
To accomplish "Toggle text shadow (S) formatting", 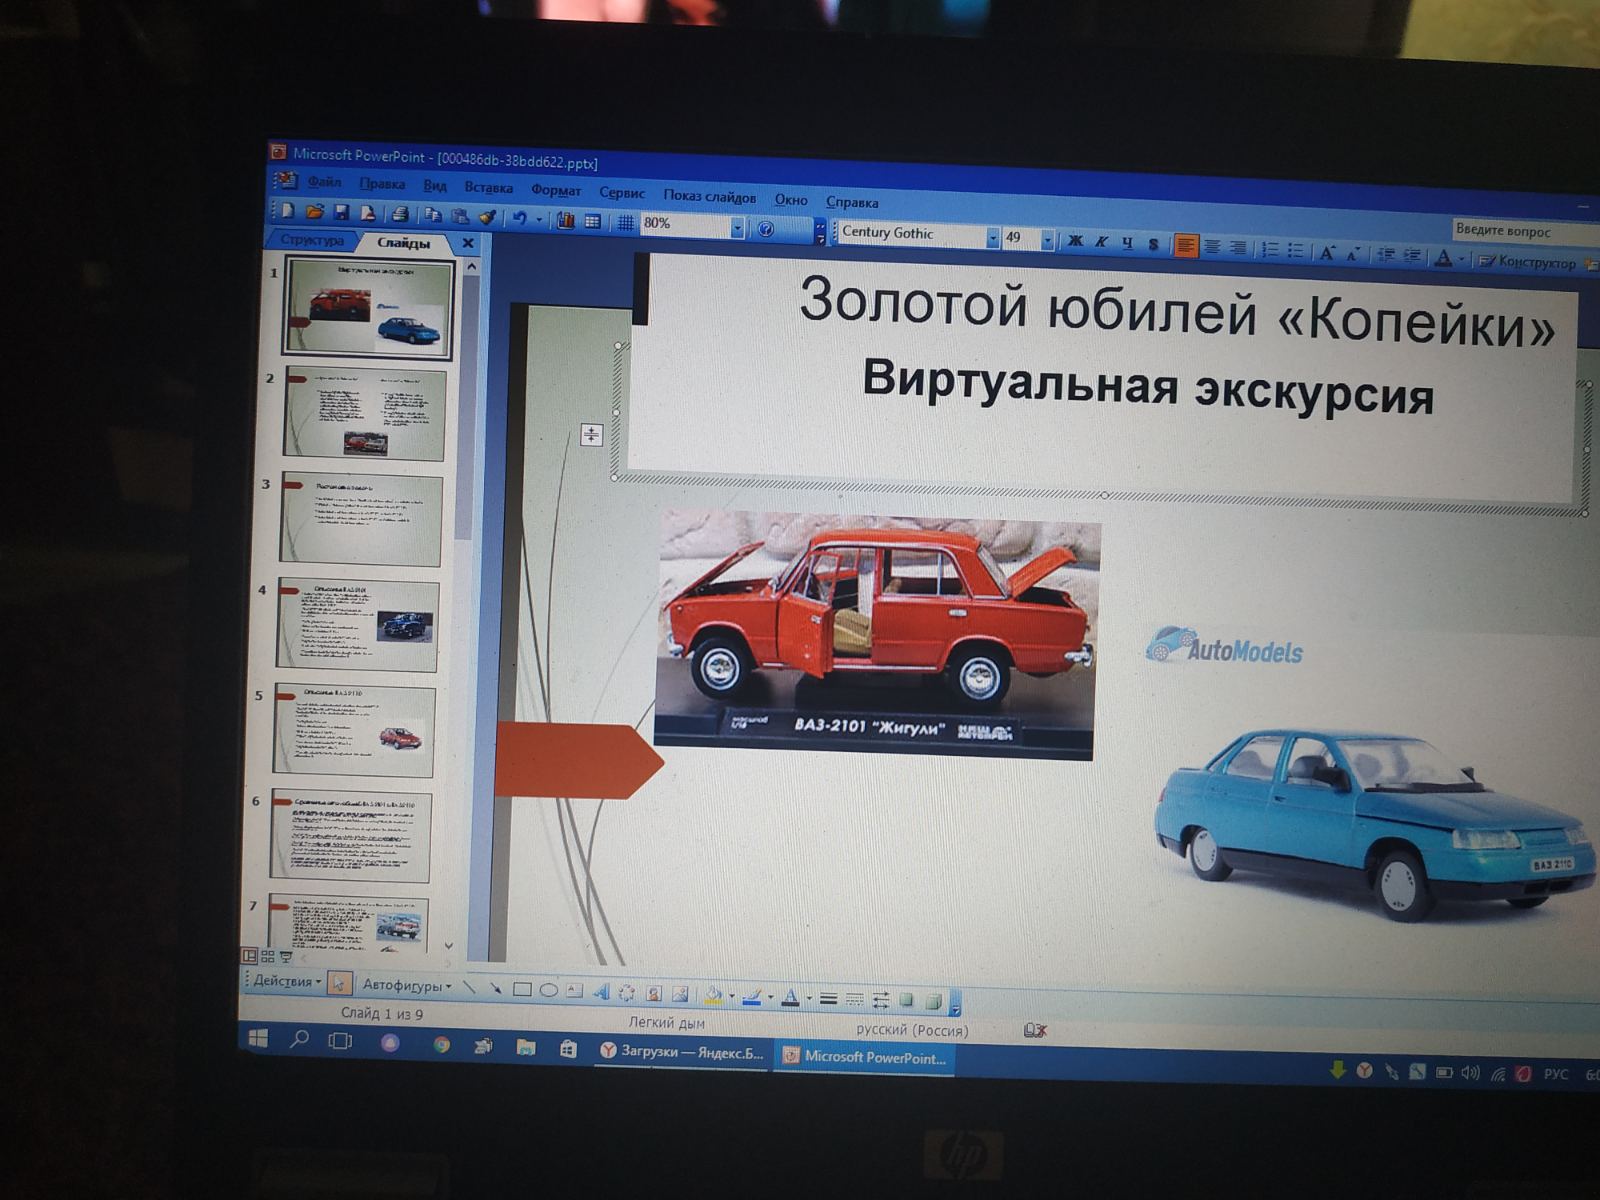I will point(1153,244).
